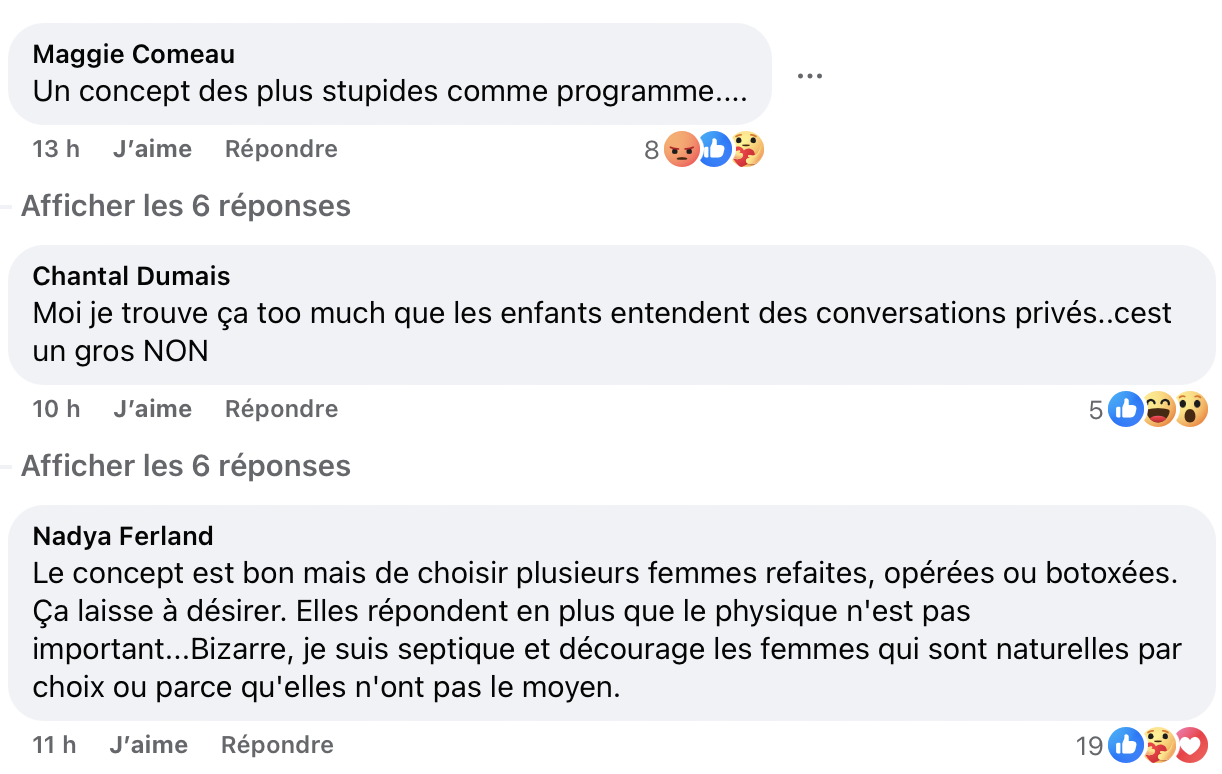Expand the 6 replies under Maggie's comment
The width and height of the screenshot is (1222, 774).
pos(185,205)
